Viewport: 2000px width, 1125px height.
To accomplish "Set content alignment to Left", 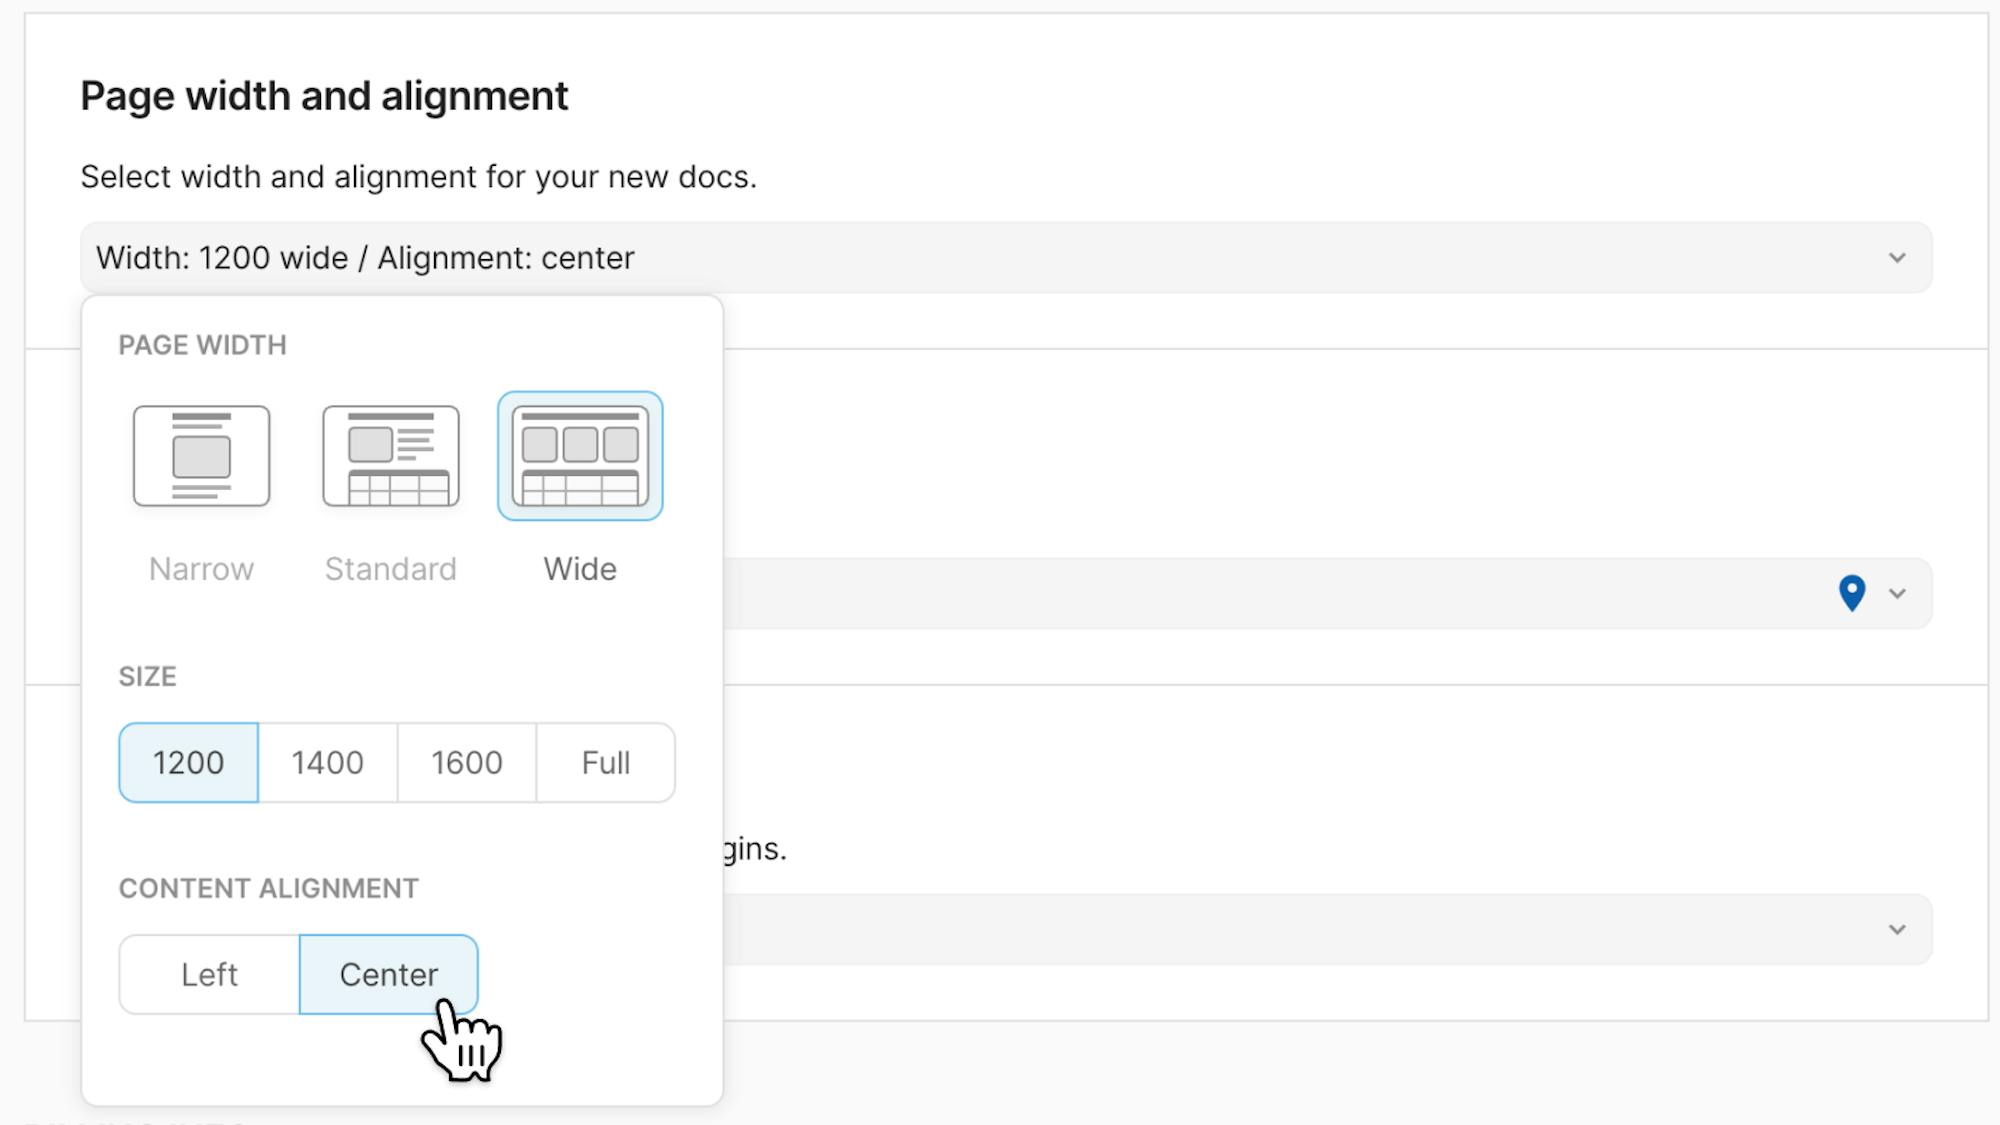I will (209, 975).
